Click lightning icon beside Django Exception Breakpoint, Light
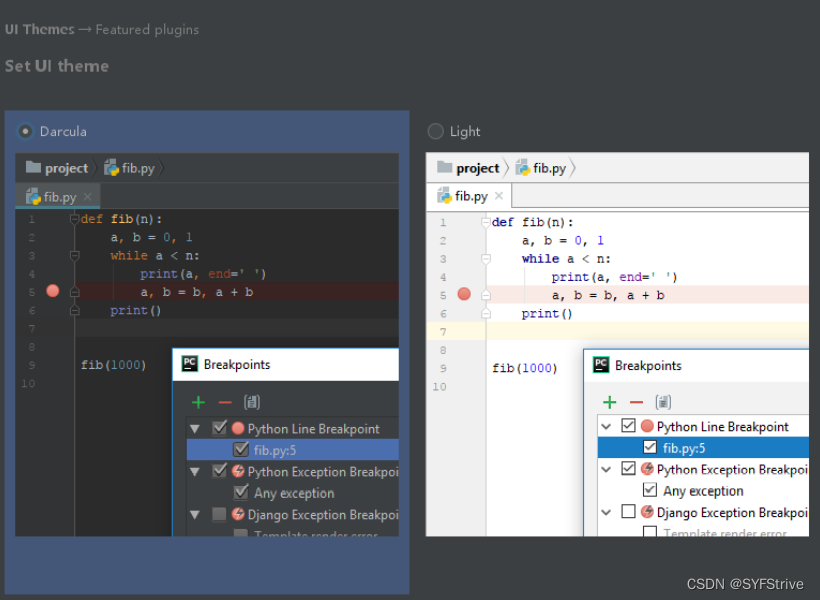Image resolution: width=820 pixels, height=600 pixels. point(647,512)
